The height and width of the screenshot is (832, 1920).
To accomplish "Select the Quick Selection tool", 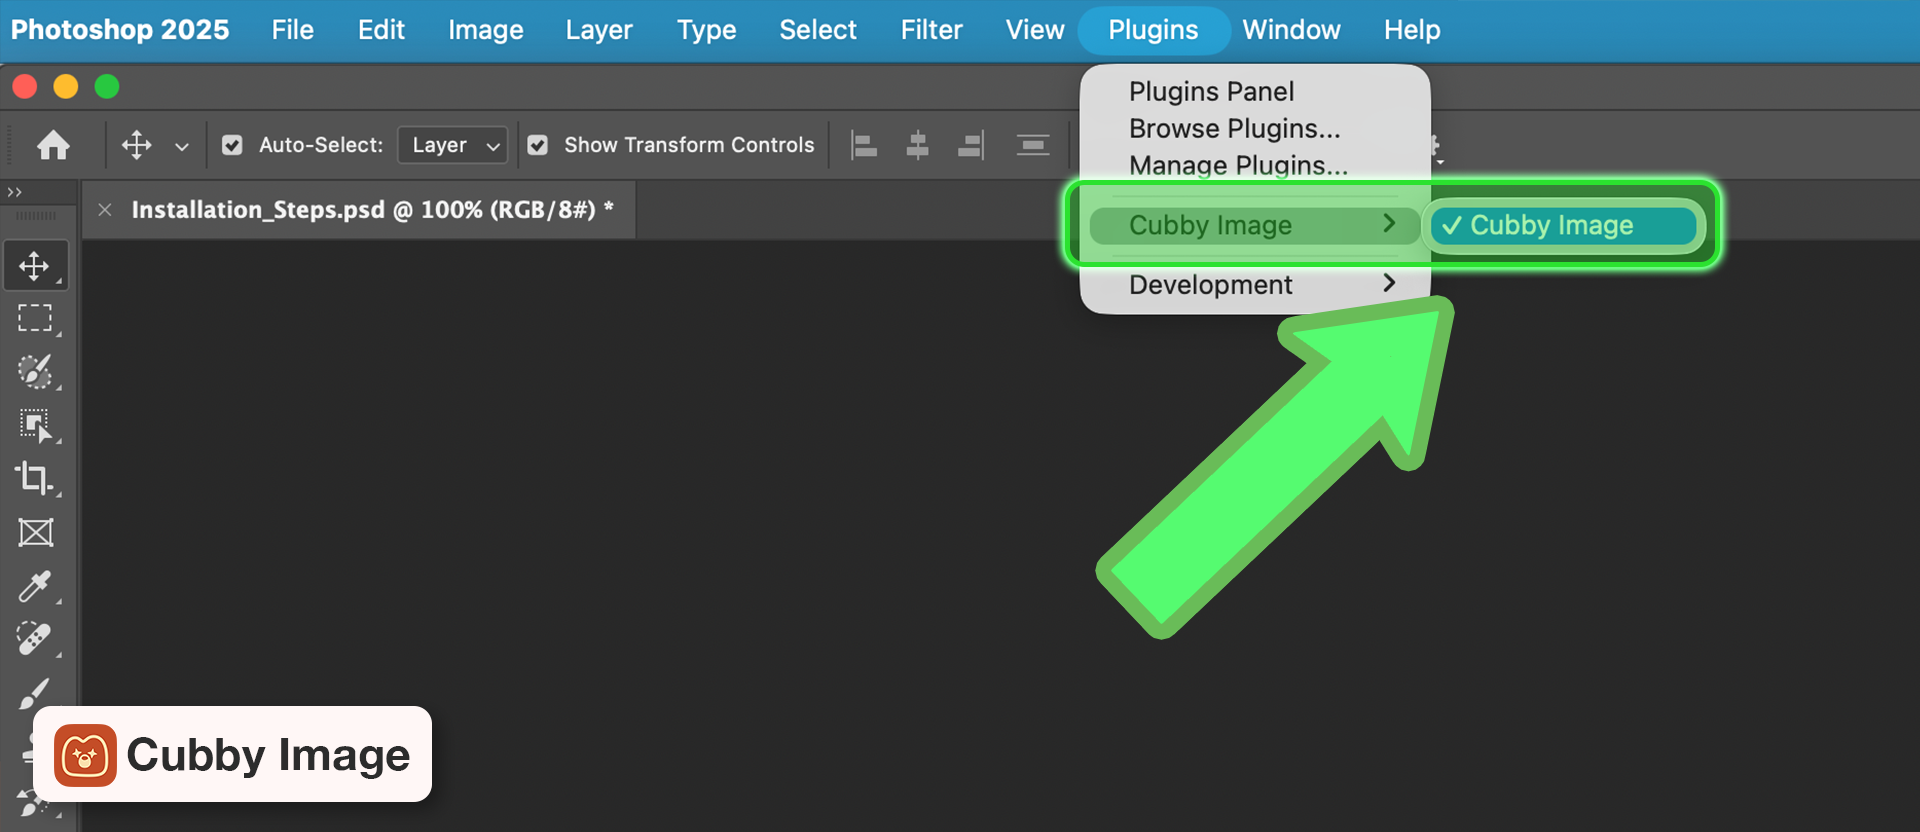I will [x=35, y=371].
